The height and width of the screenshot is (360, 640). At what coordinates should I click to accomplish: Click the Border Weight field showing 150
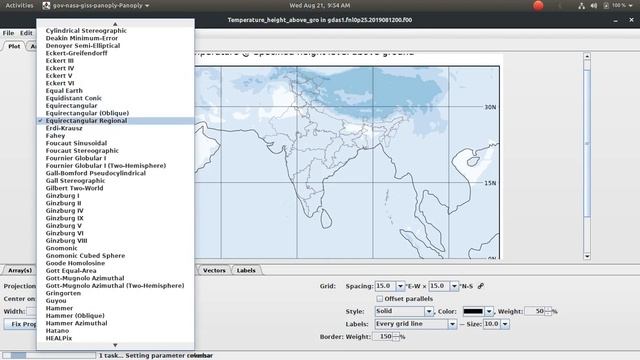click(x=383, y=337)
